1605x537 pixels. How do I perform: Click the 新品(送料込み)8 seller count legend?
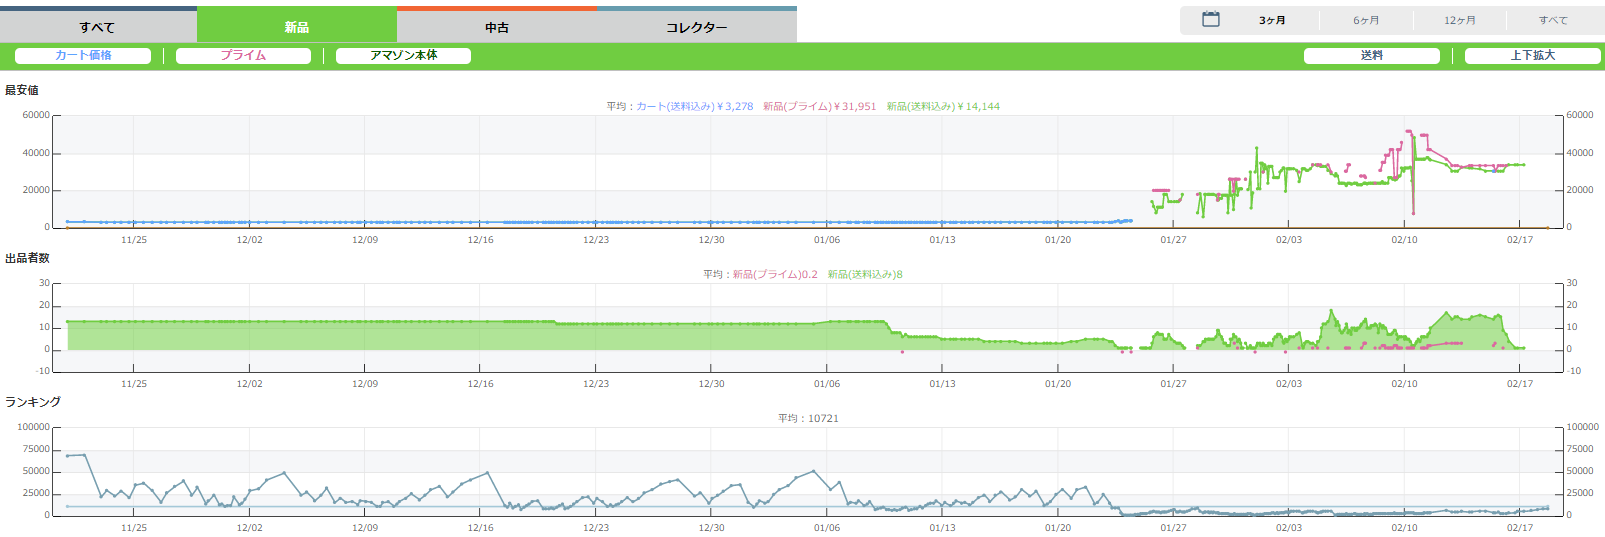pos(865,274)
